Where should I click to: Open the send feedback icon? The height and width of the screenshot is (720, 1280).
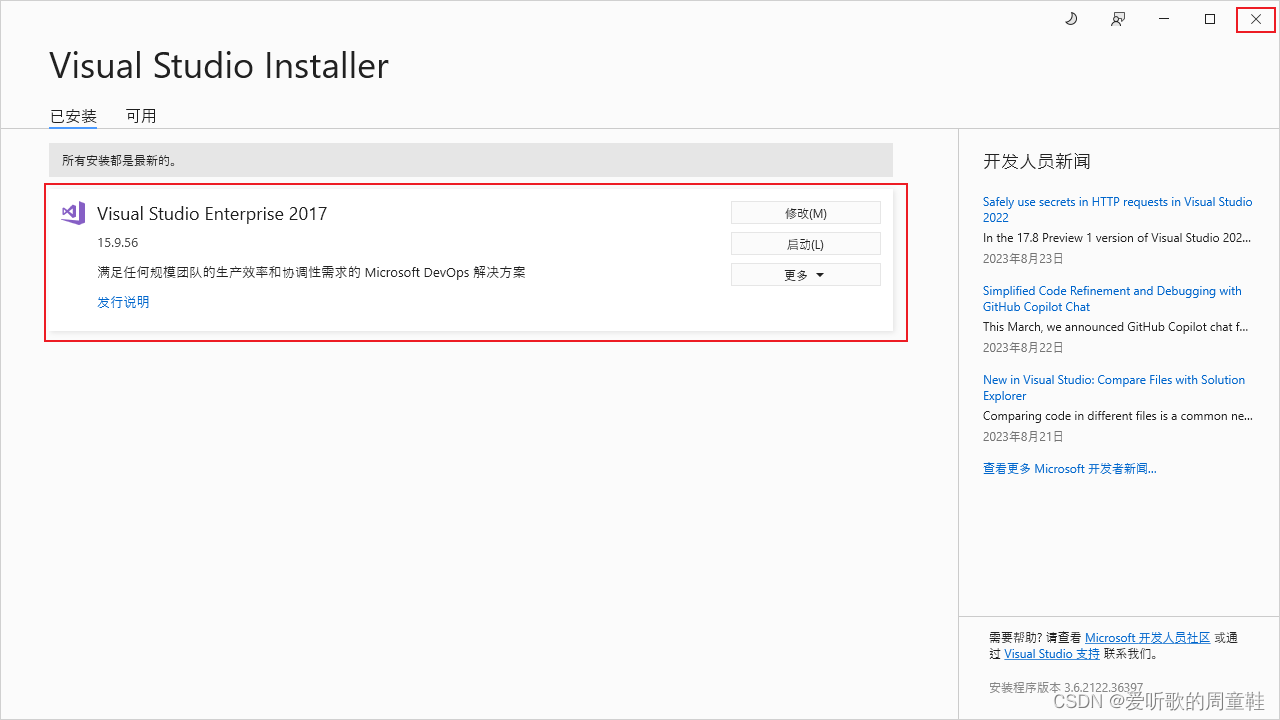(1117, 19)
